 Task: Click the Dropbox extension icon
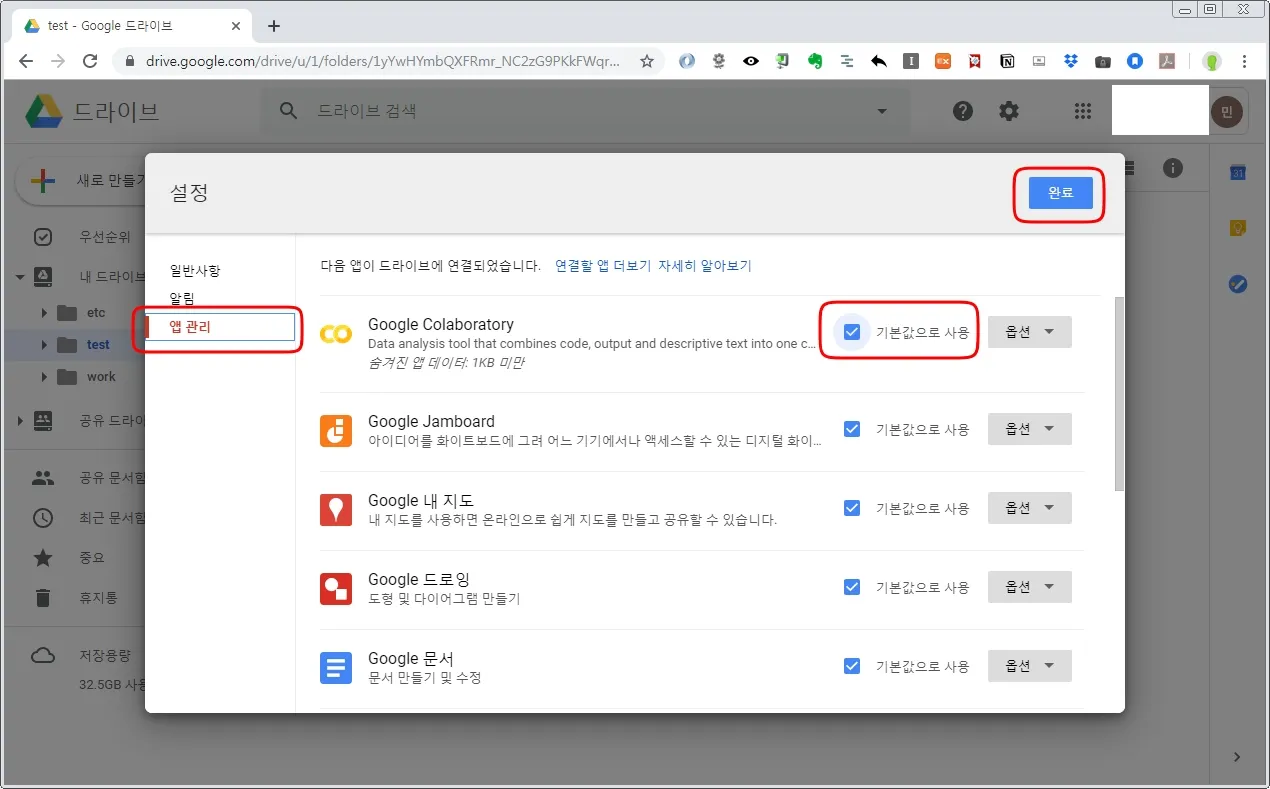(x=1071, y=61)
